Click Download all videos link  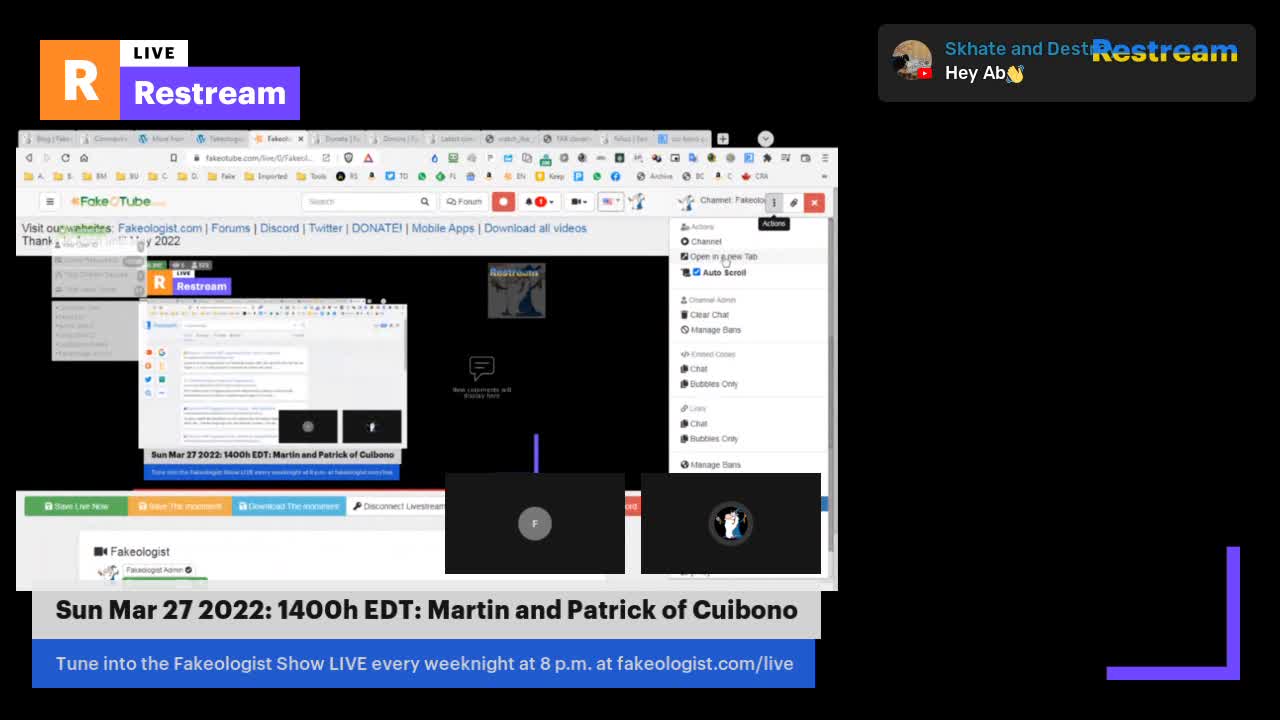[x=535, y=228]
